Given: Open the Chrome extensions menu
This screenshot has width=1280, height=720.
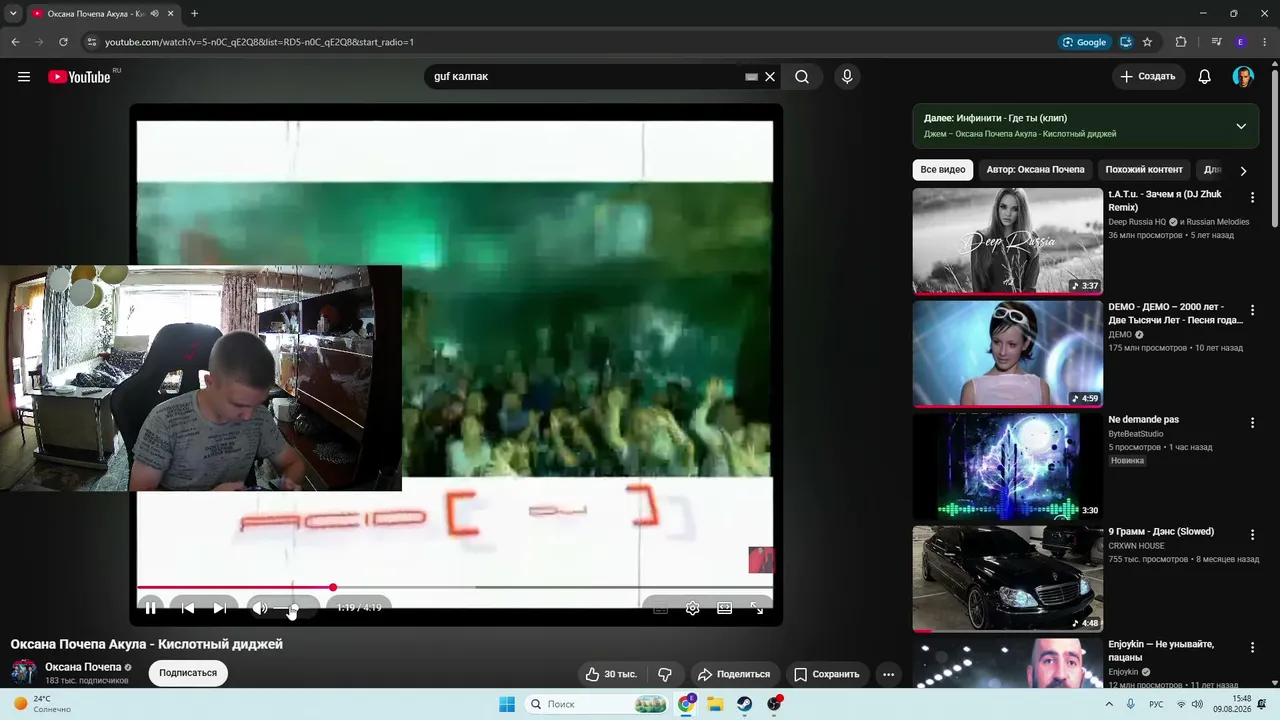Looking at the screenshot, I should [1181, 42].
